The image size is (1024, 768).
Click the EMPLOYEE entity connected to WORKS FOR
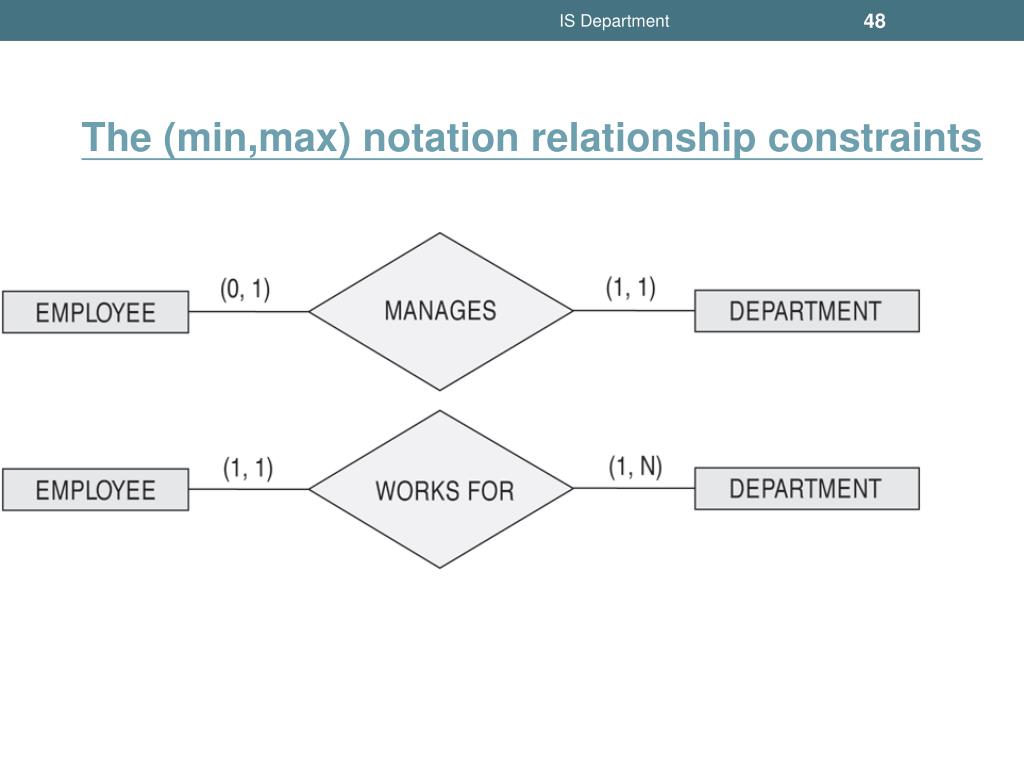tap(95, 490)
